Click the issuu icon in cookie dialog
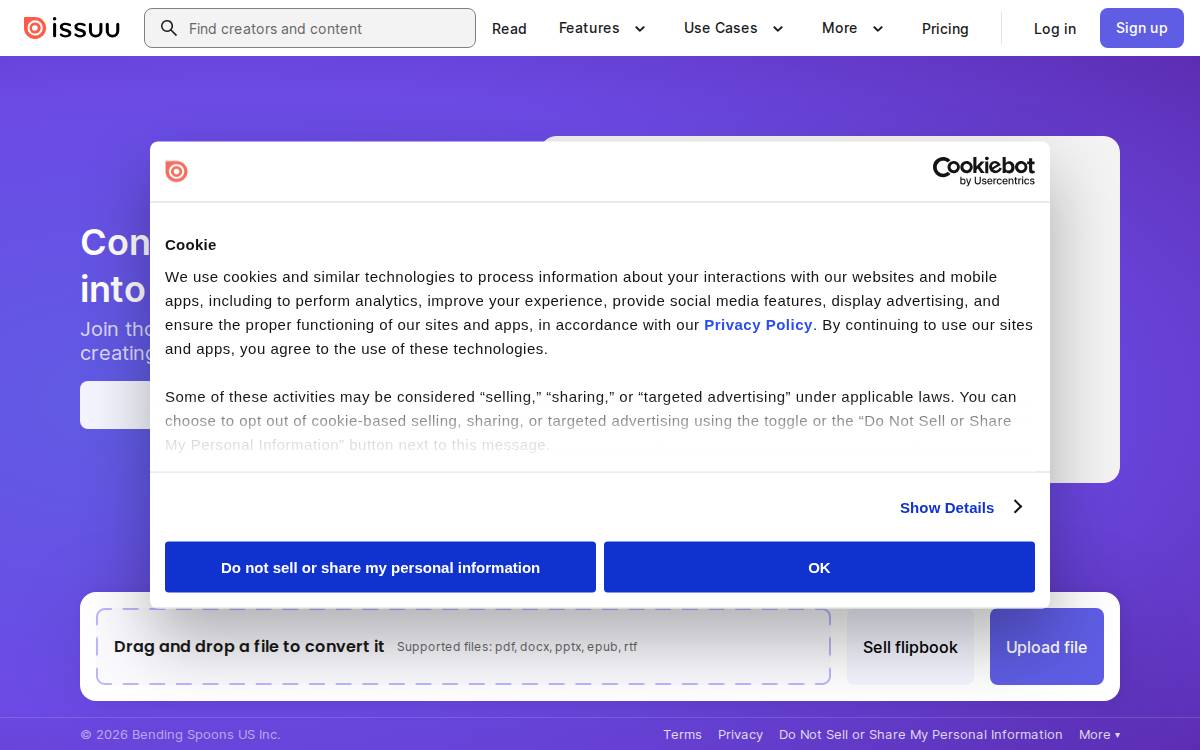The height and width of the screenshot is (750, 1200). (176, 171)
